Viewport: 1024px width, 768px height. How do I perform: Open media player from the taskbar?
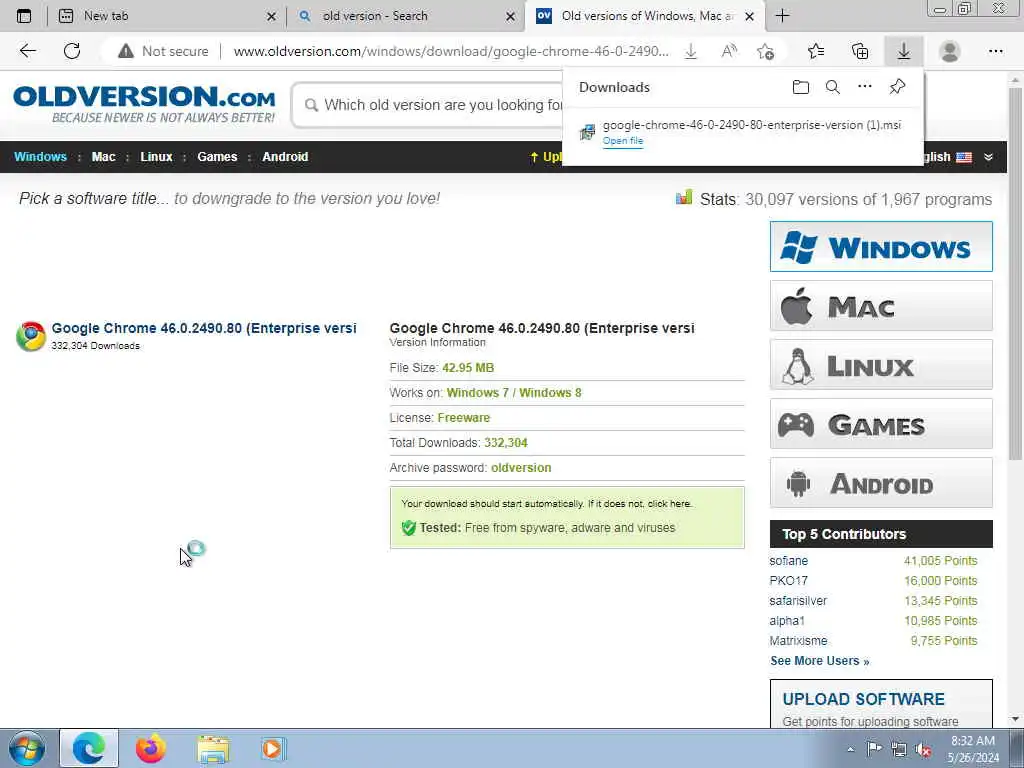[x=272, y=749]
